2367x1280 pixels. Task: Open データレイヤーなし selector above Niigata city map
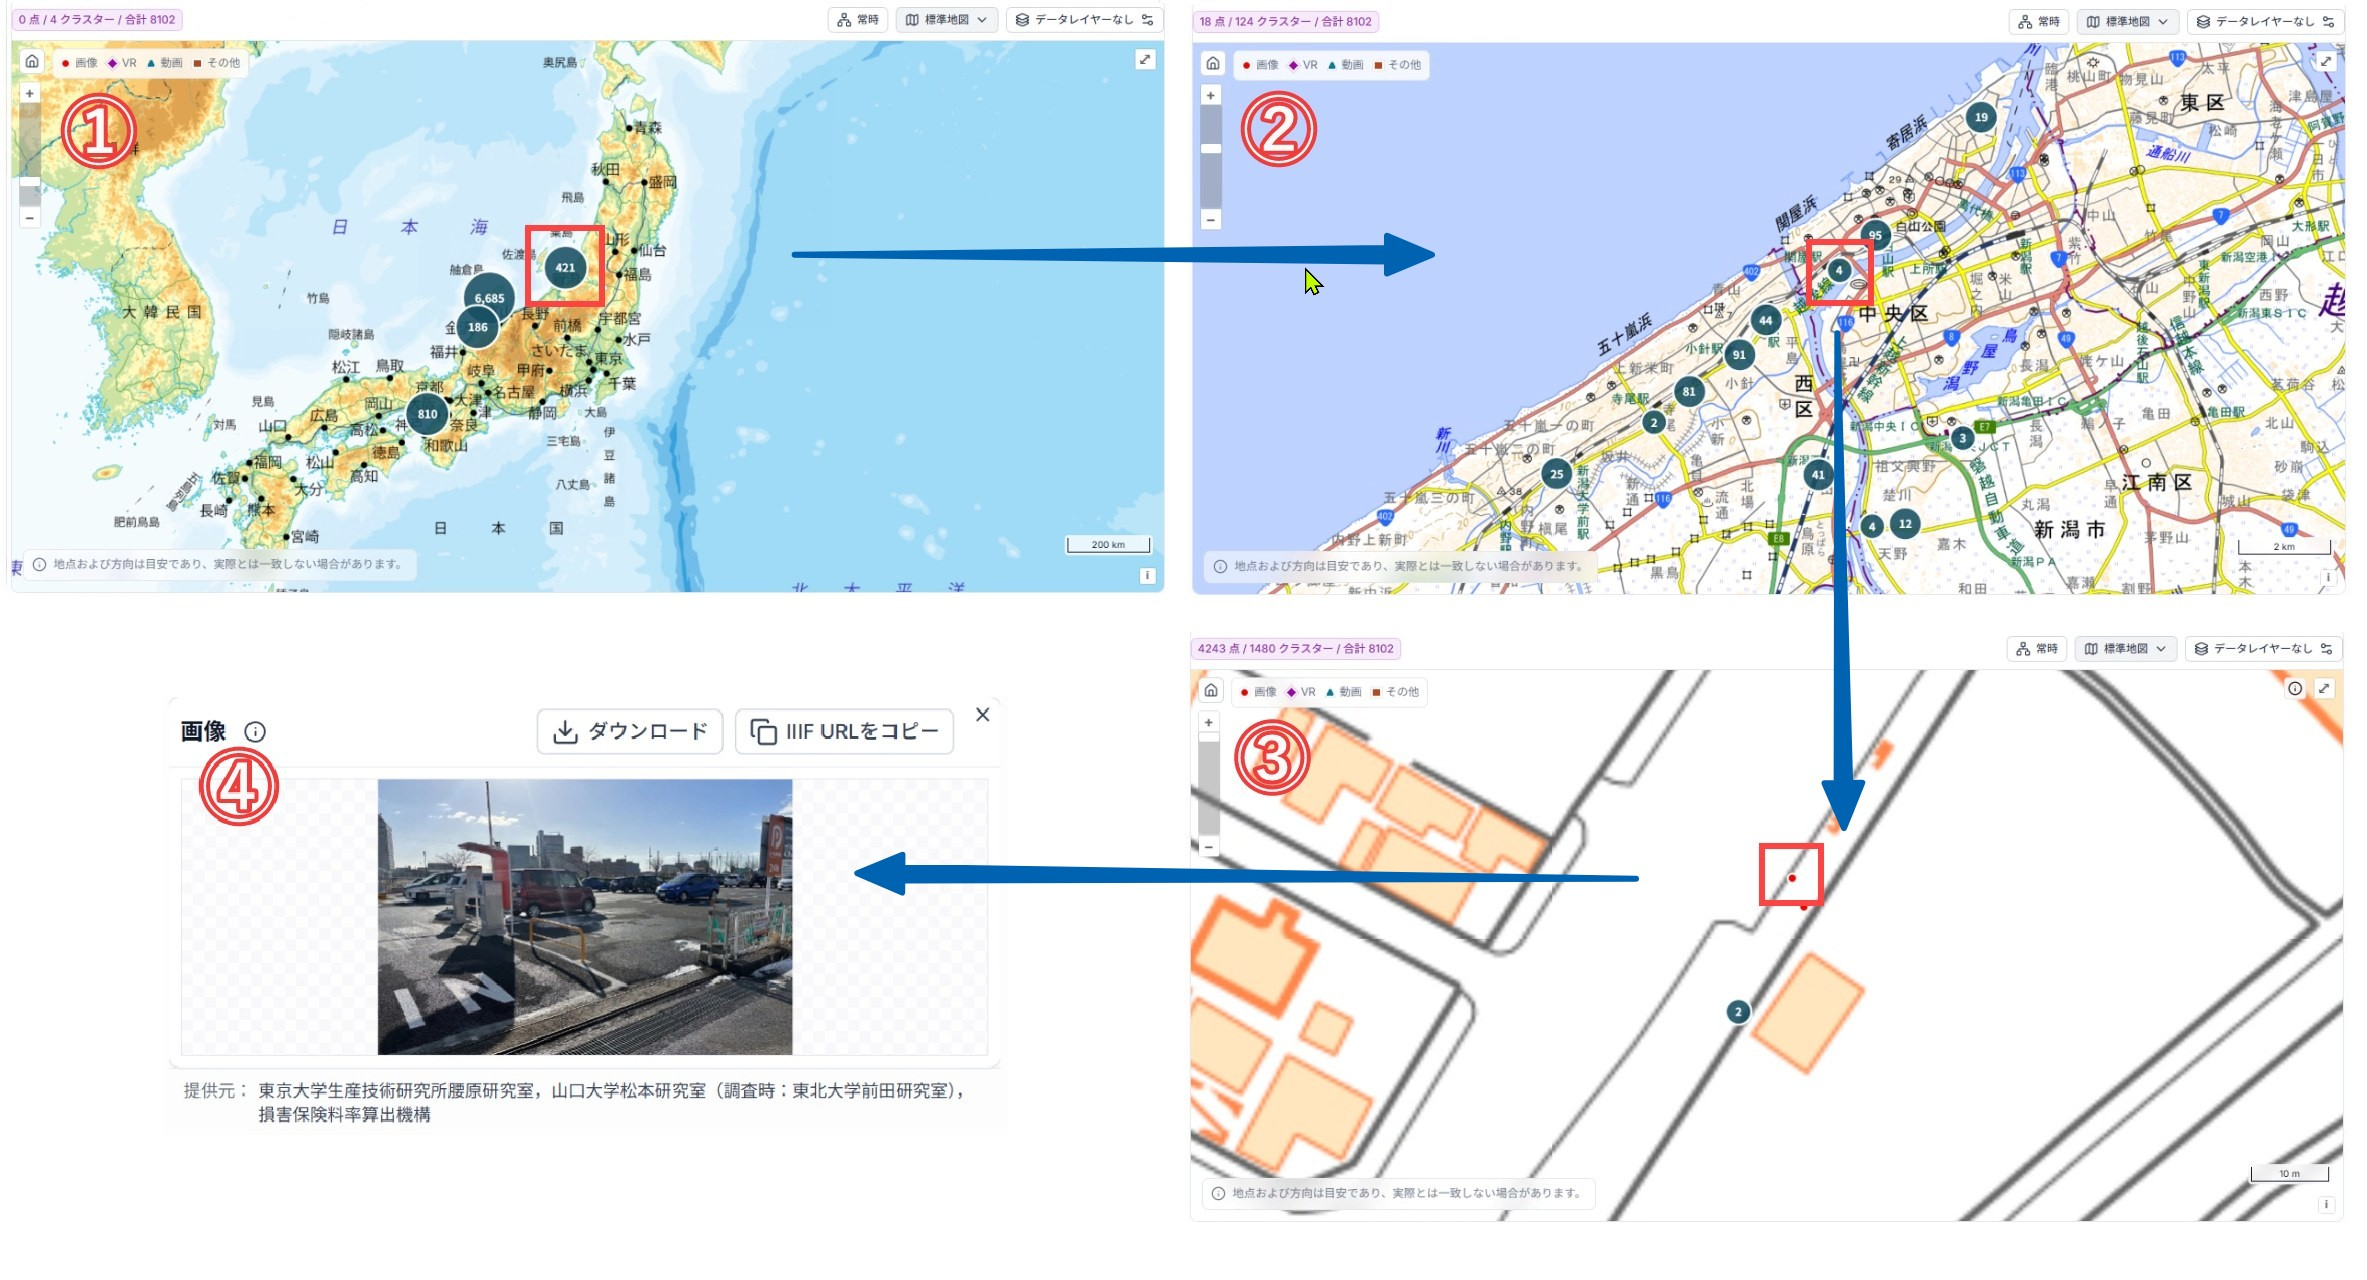[2266, 22]
